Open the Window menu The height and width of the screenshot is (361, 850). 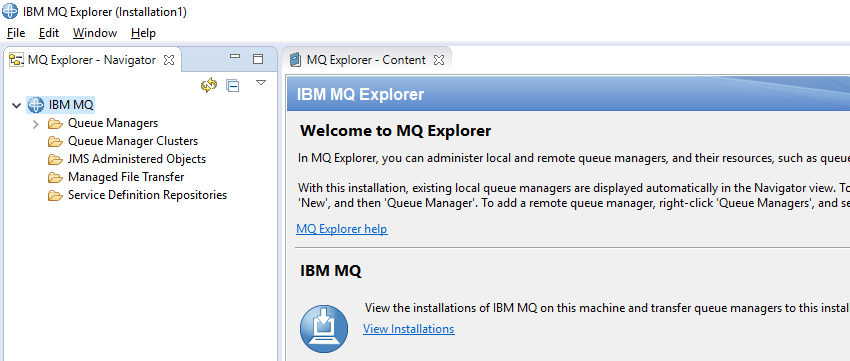tap(95, 33)
